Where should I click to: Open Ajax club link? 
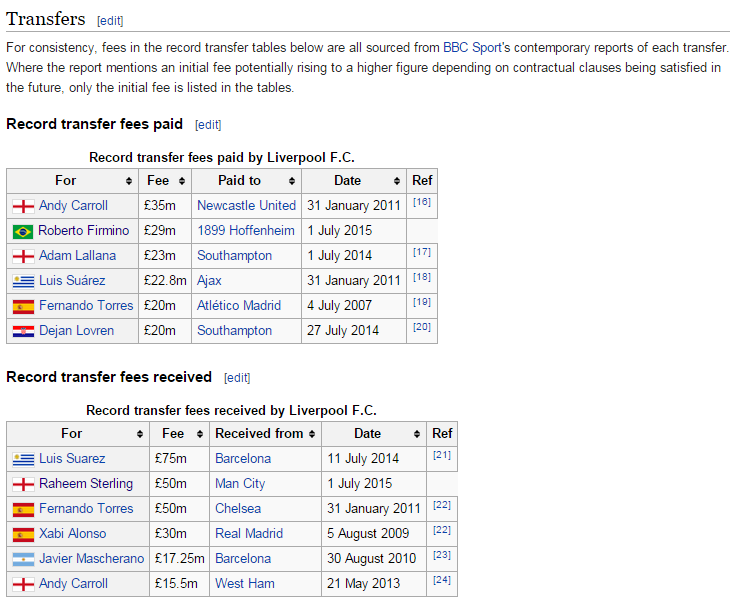coord(209,281)
